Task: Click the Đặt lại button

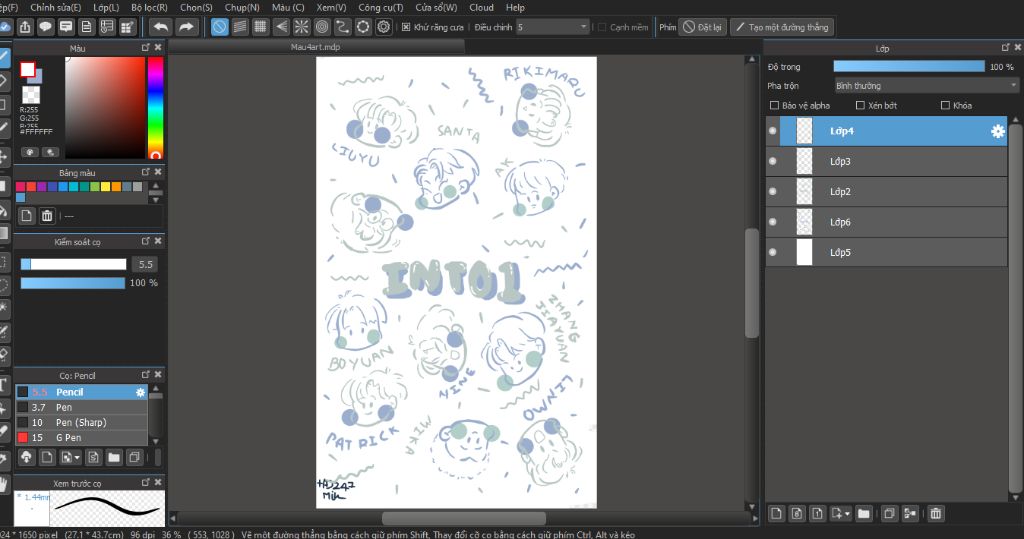Action: click(703, 27)
